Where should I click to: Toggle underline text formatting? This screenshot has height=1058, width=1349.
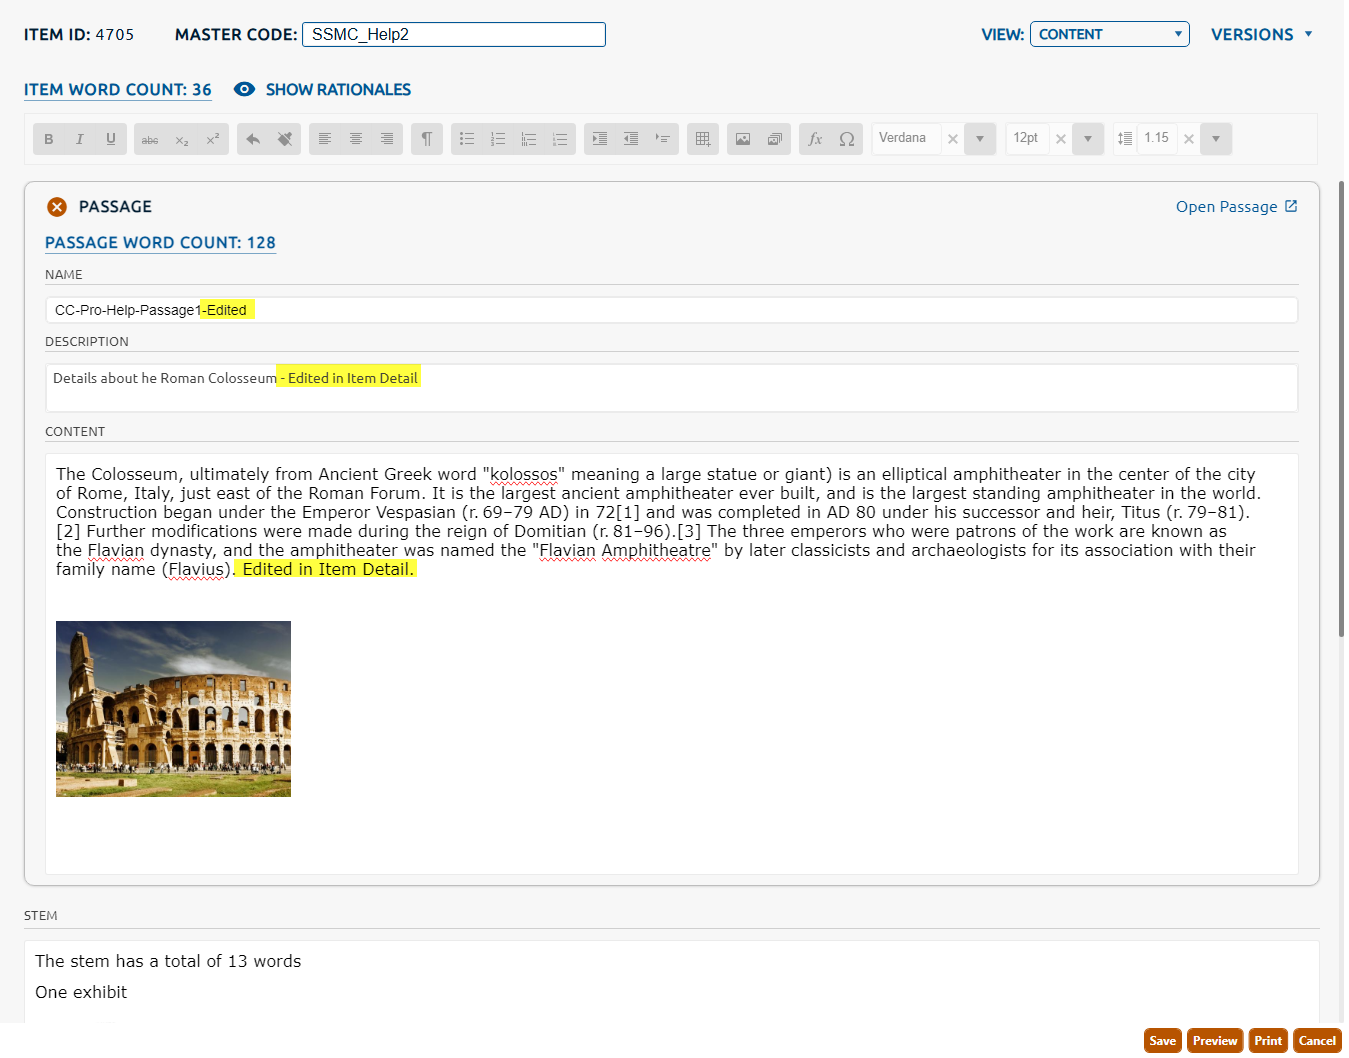coord(111,139)
